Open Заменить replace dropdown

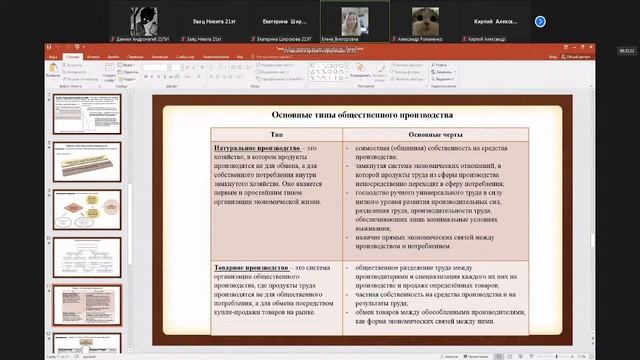pos(443,72)
